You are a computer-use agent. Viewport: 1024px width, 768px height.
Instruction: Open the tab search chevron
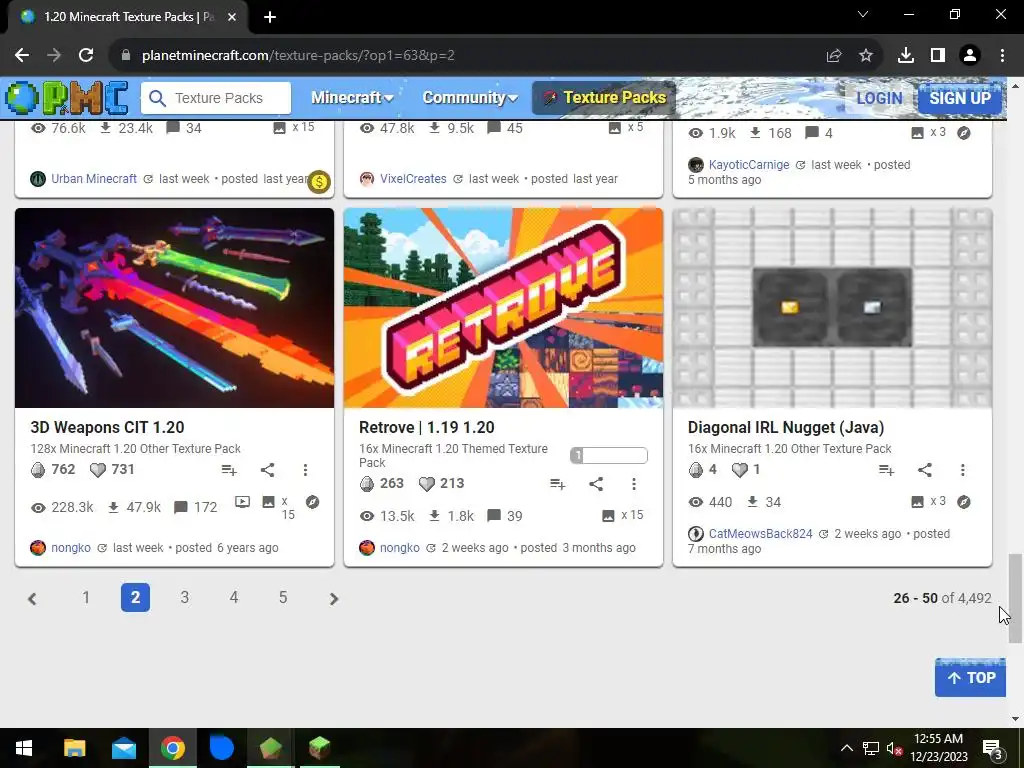click(x=863, y=14)
